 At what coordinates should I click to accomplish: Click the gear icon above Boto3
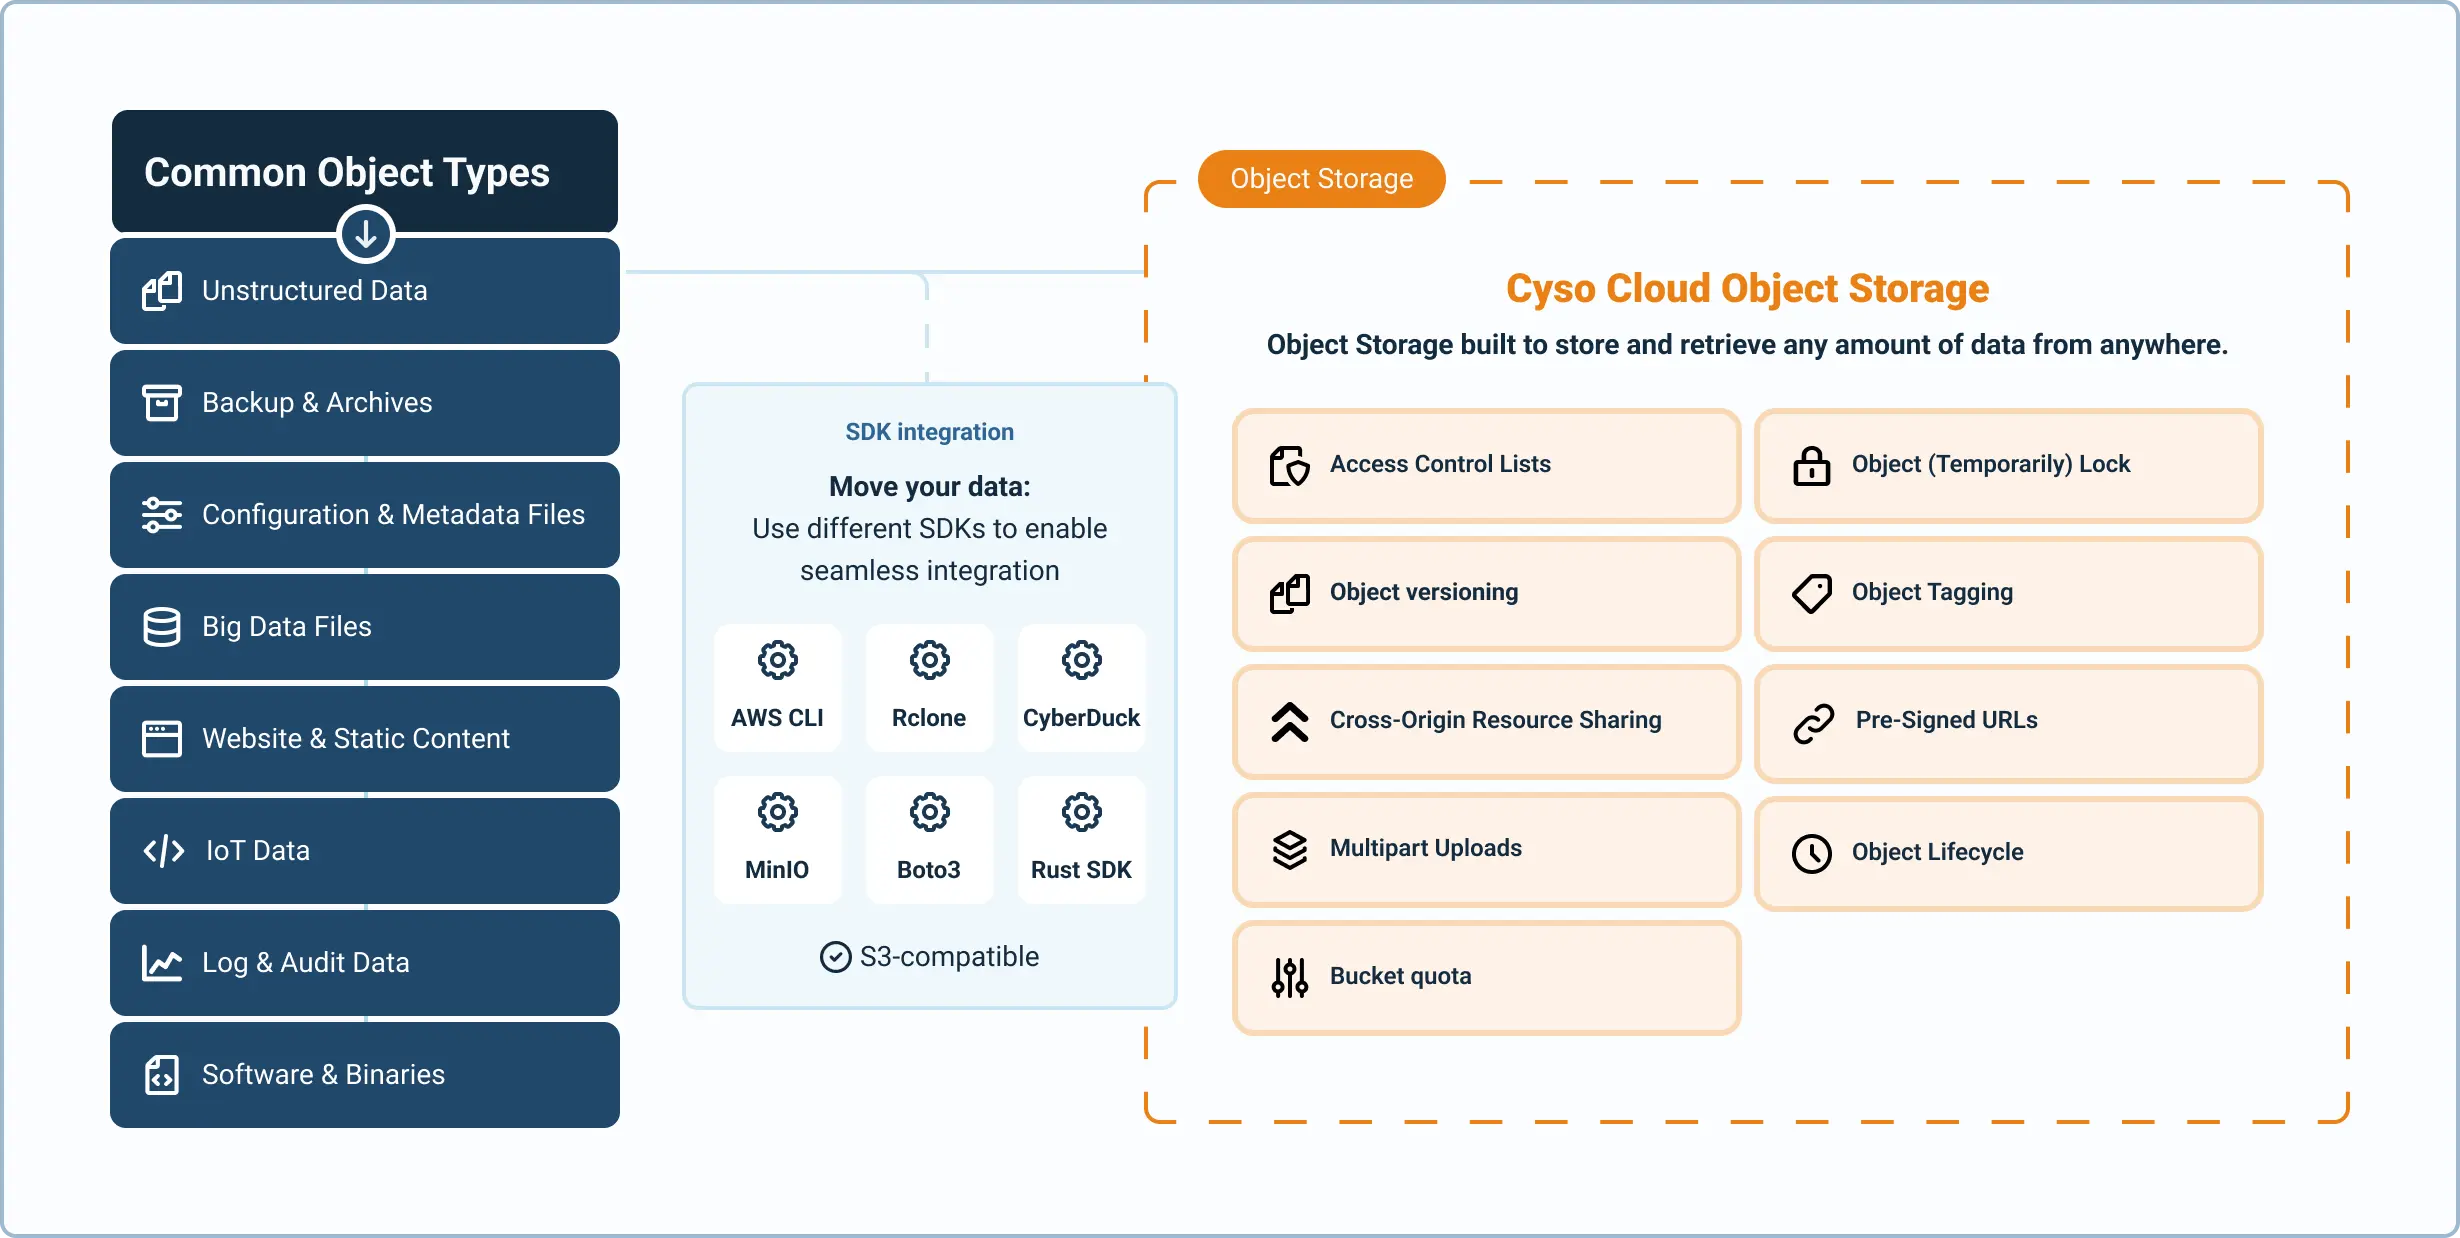(930, 812)
